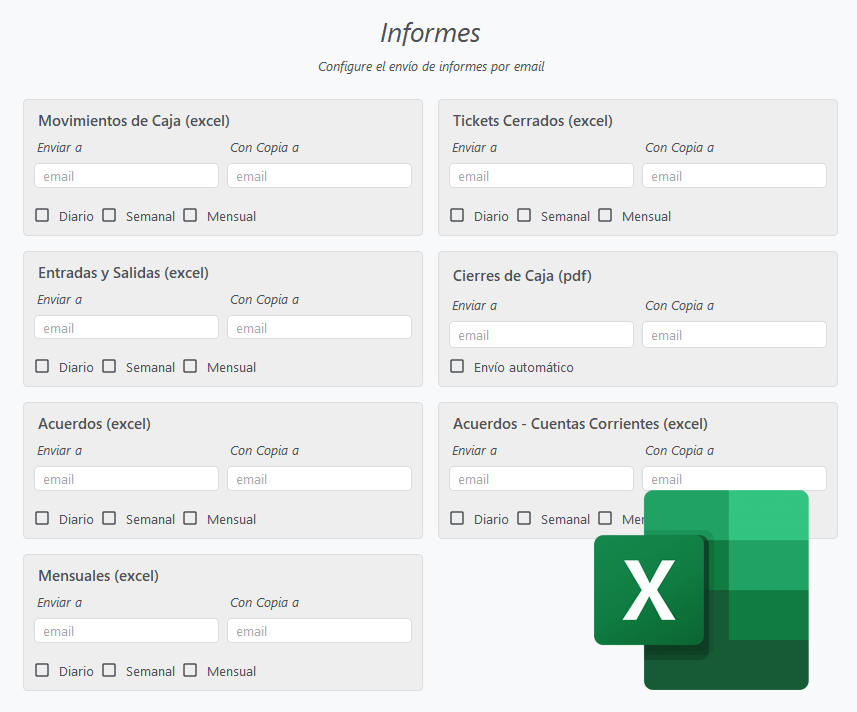Toggle Semanal under Tickets Cerrados

pos(524,215)
